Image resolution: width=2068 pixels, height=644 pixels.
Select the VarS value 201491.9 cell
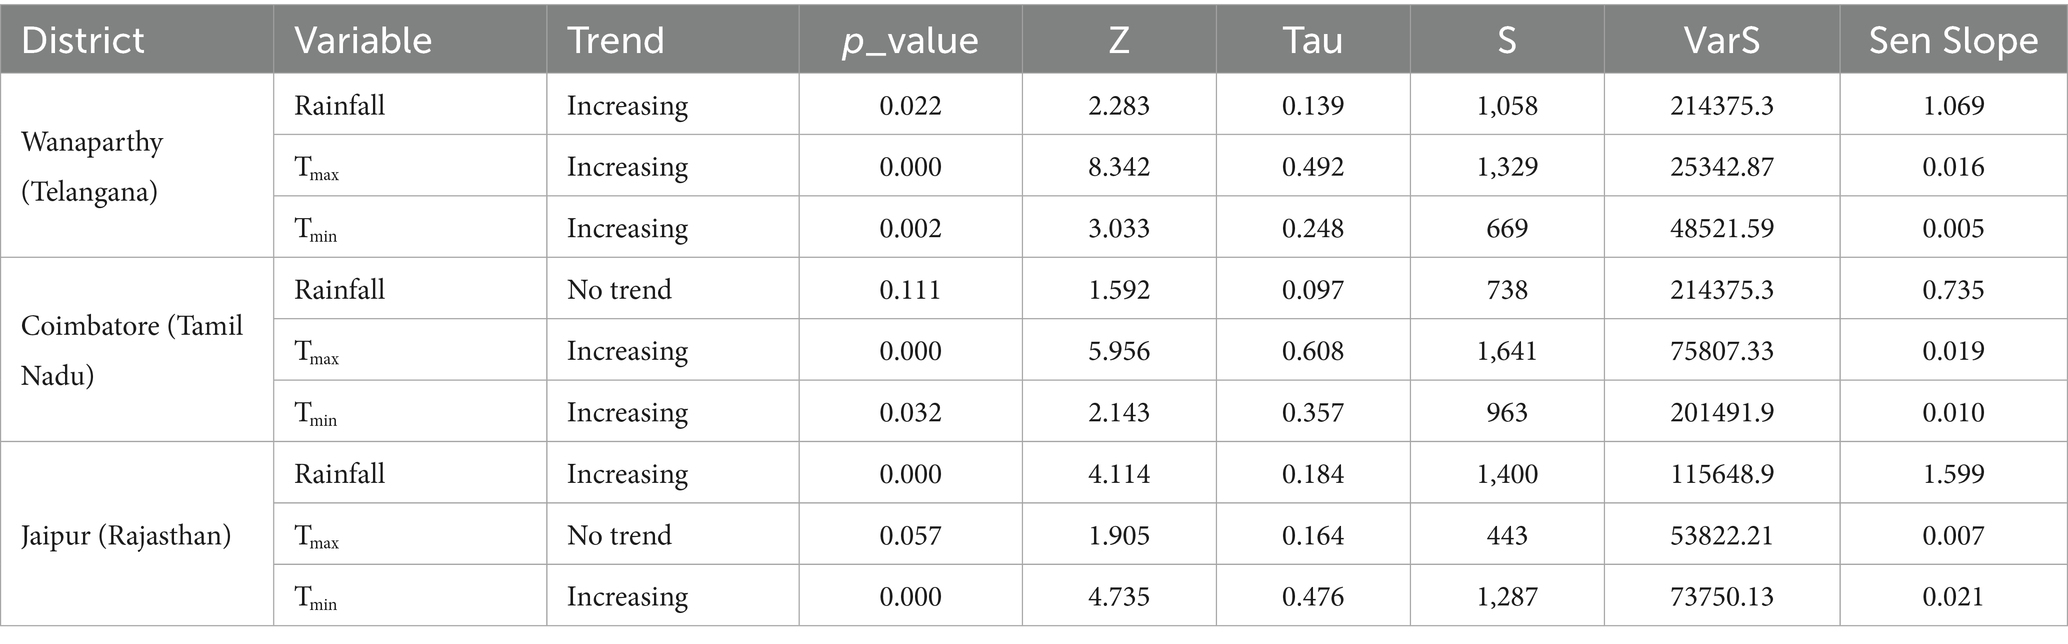click(x=1721, y=412)
